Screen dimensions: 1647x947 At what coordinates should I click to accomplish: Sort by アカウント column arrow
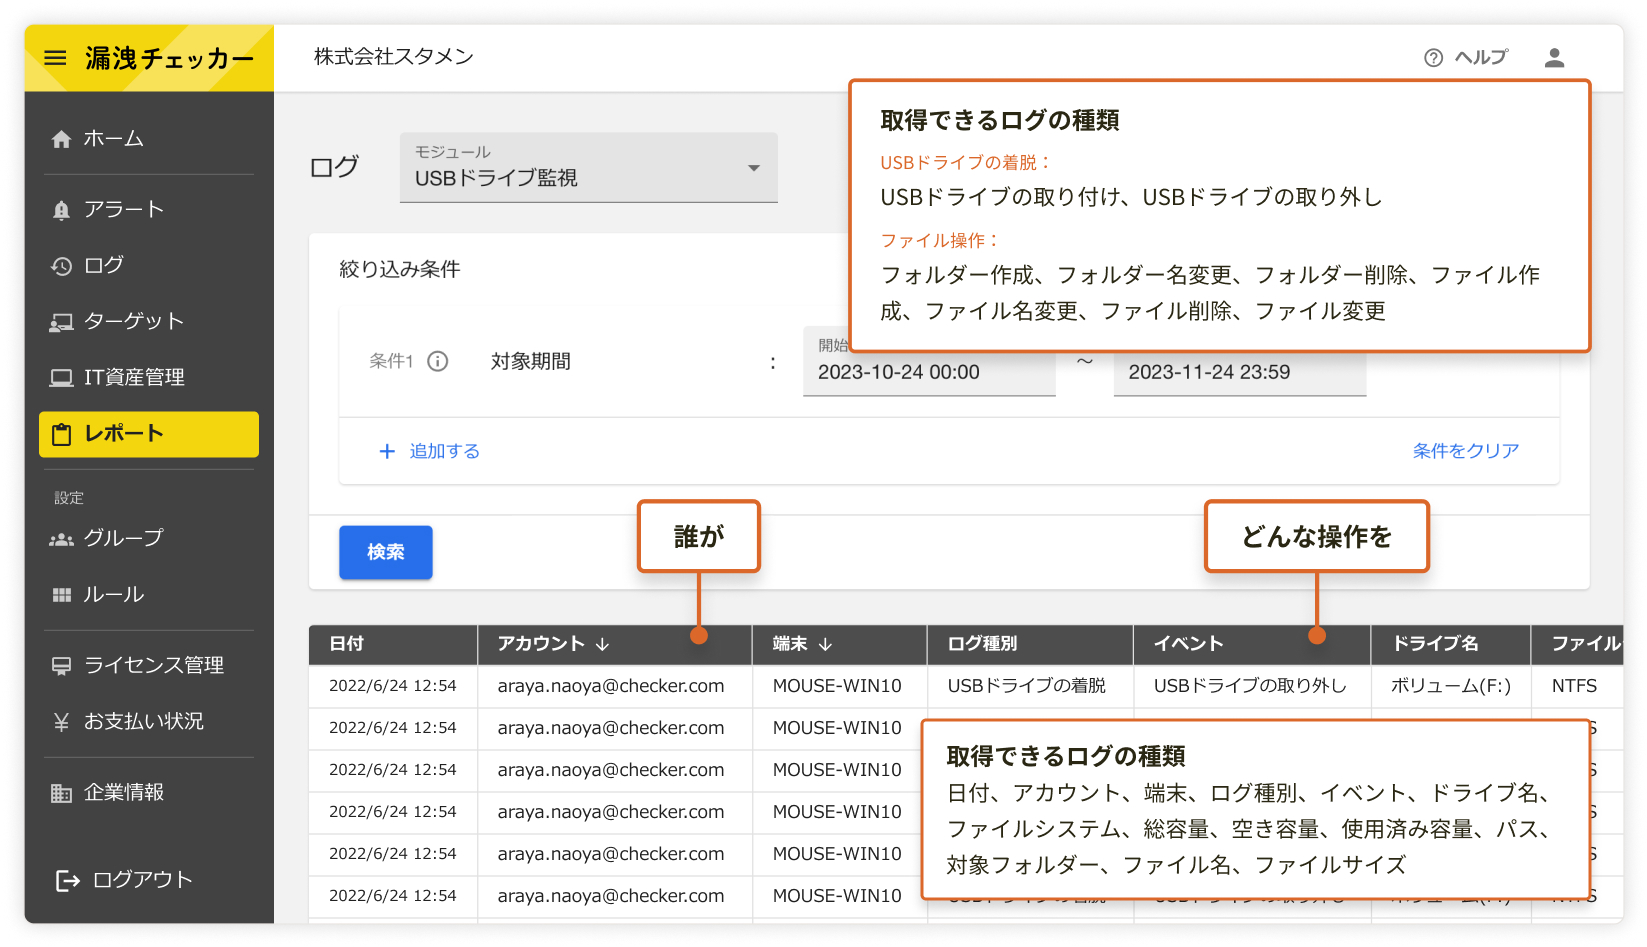[602, 644]
